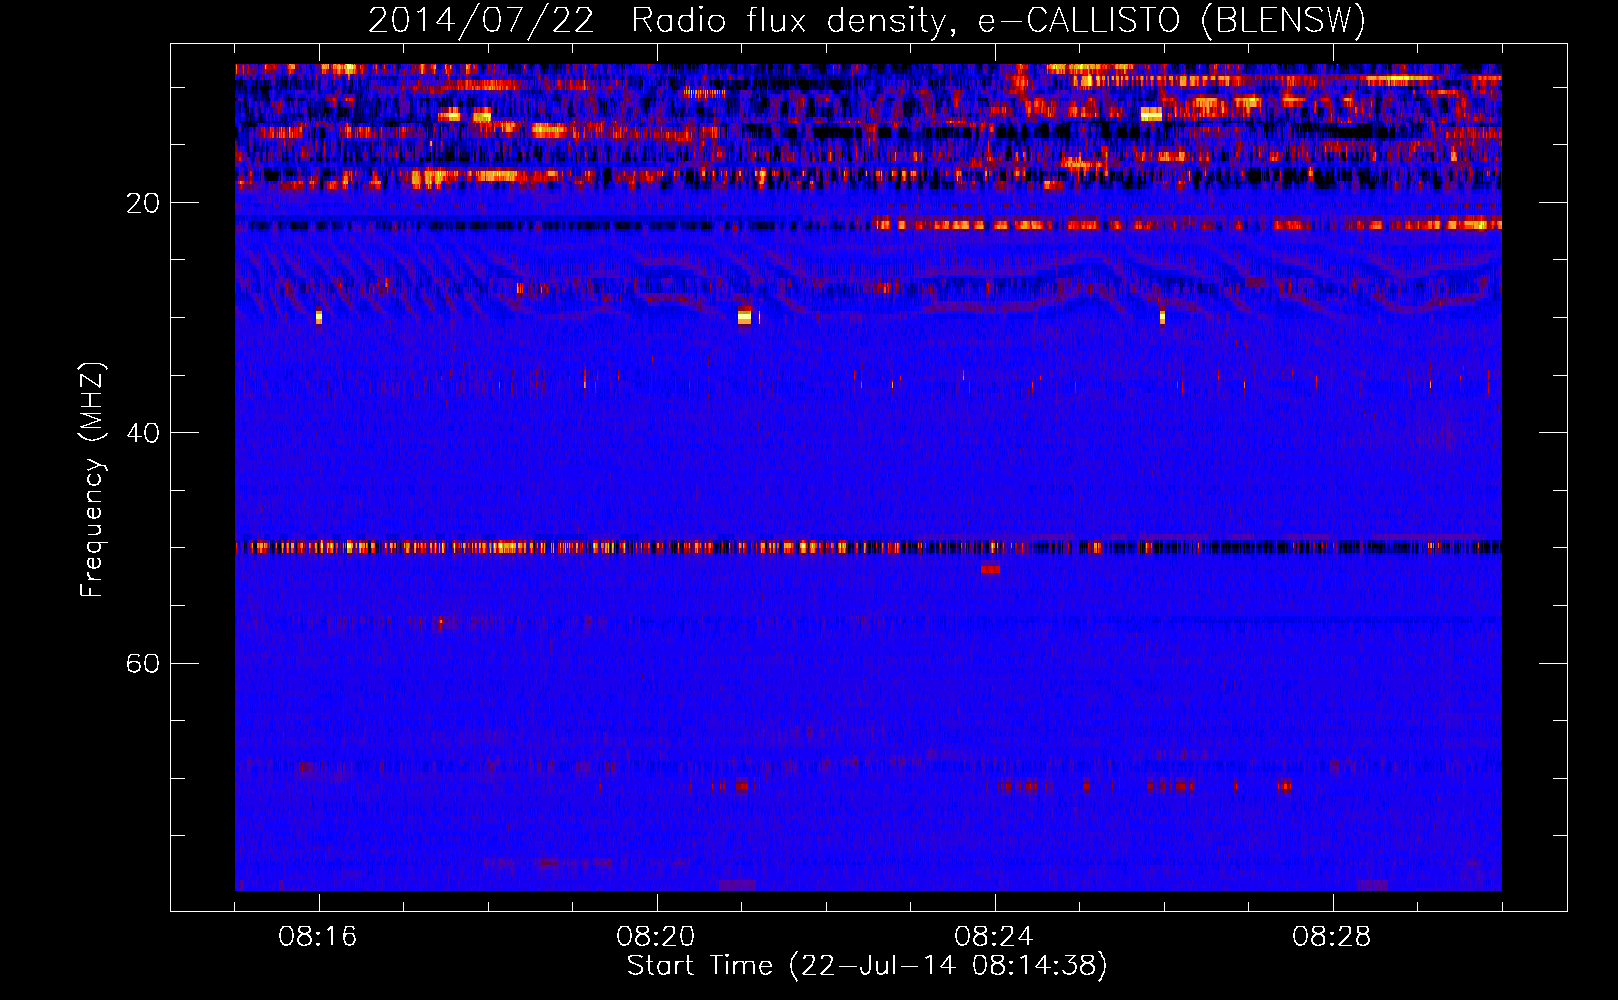Click the '60' frequency axis label

click(143, 664)
